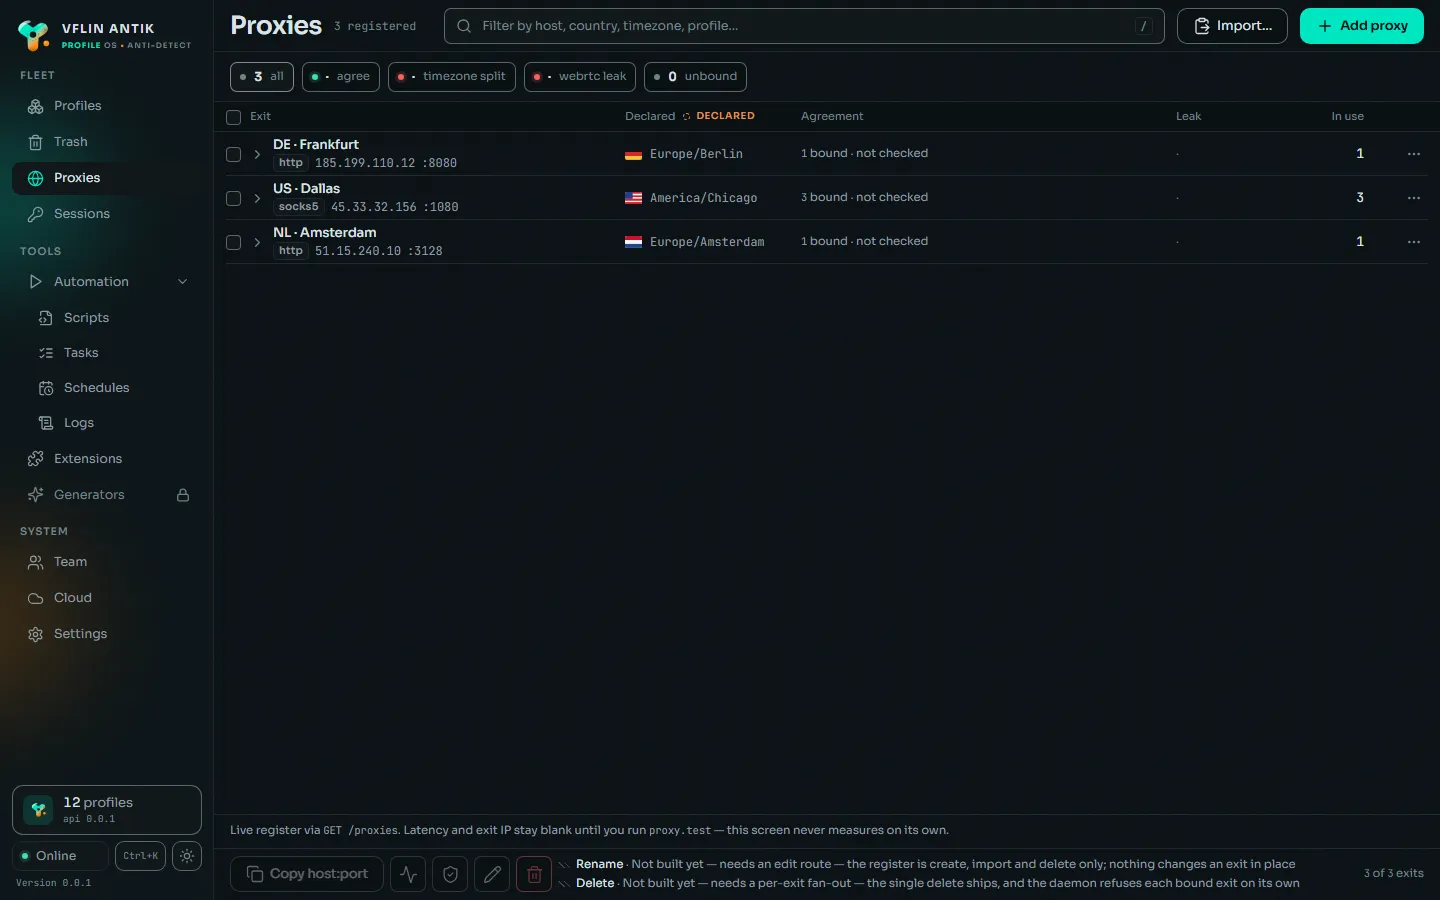
Task: Select the 'all' filter chip
Action: pos(262,77)
